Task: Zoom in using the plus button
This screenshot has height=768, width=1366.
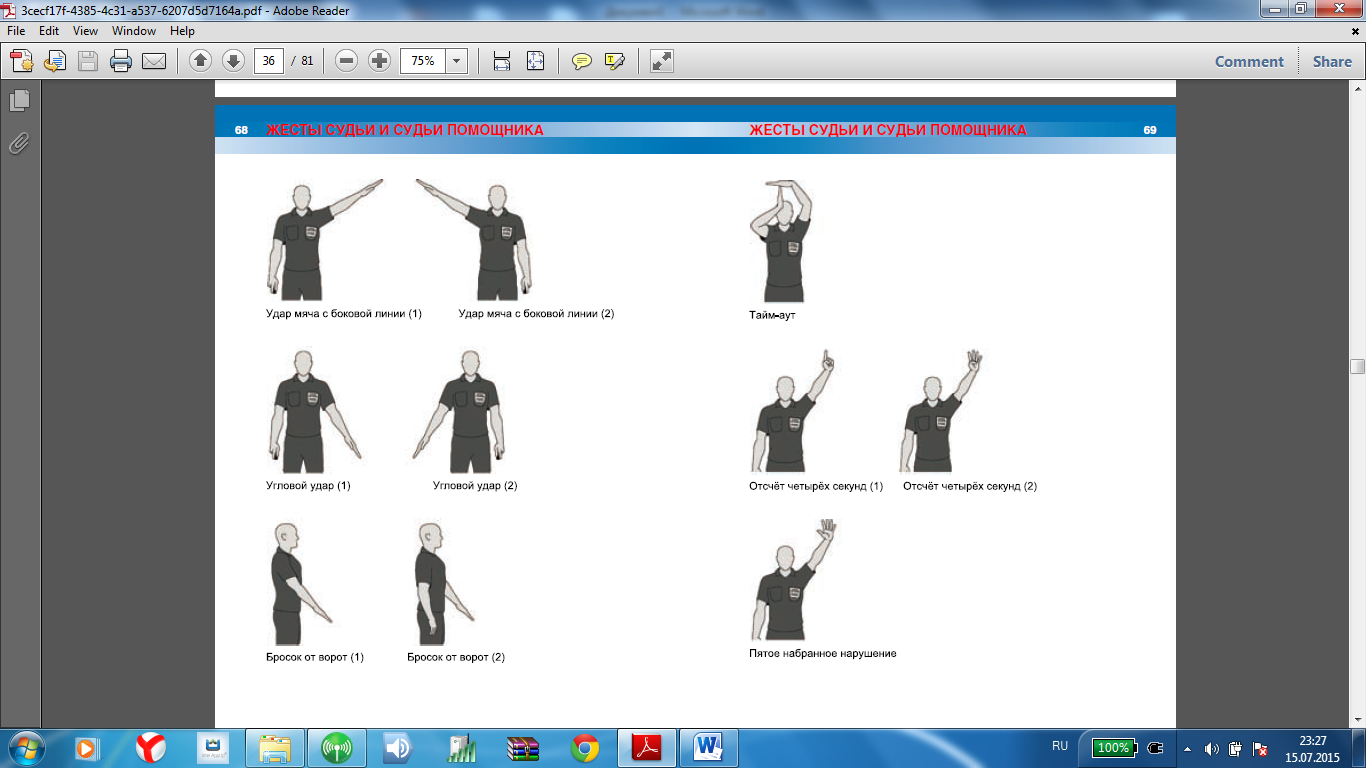Action: pyautogui.click(x=379, y=61)
